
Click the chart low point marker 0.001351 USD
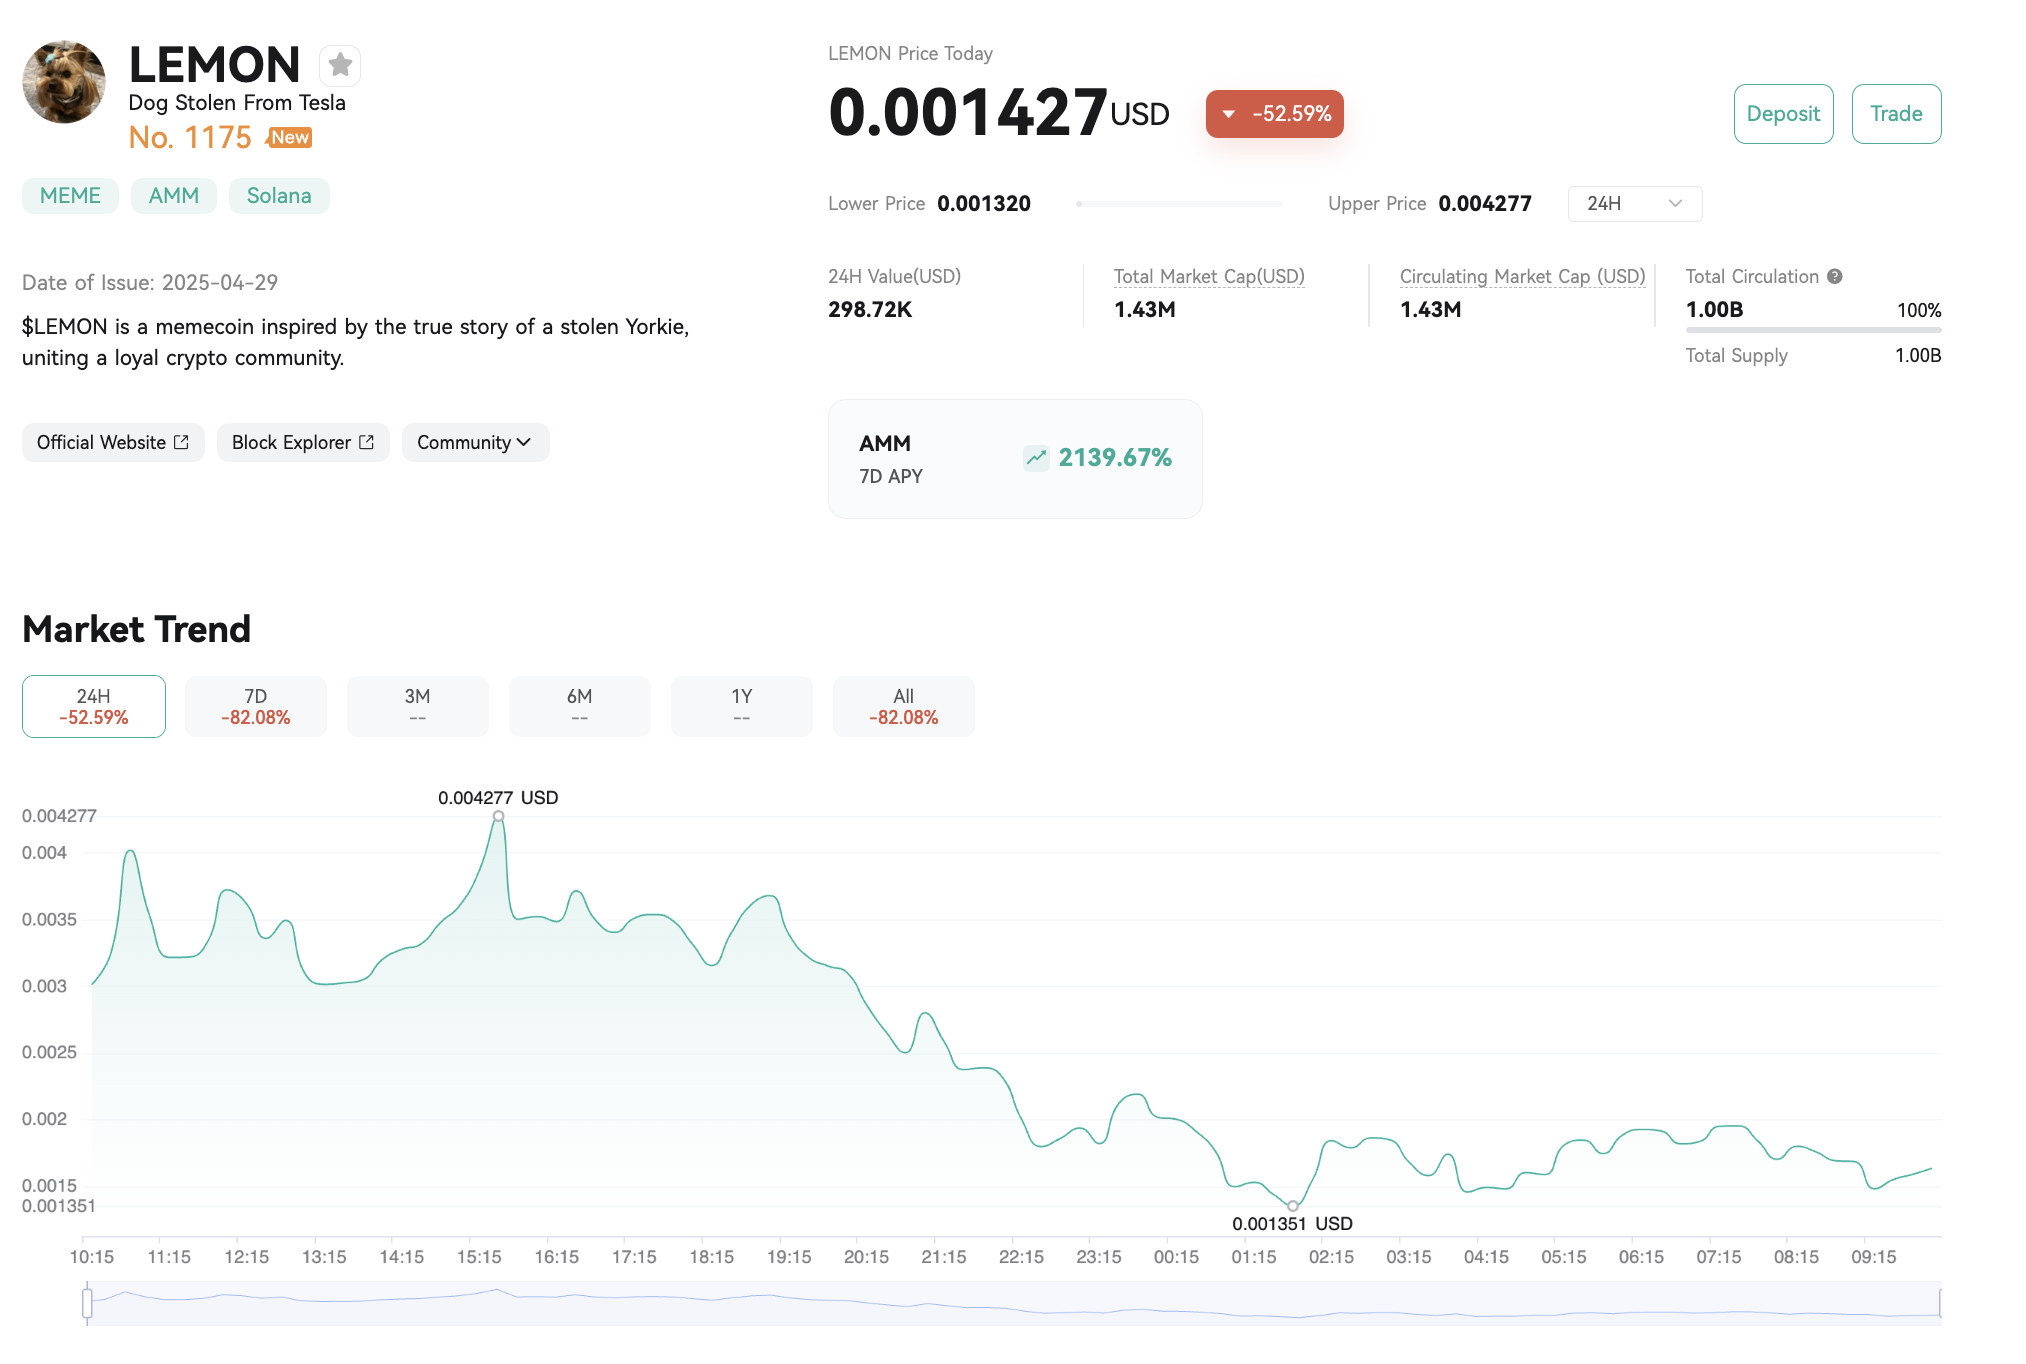(x=1293, y=1206)
